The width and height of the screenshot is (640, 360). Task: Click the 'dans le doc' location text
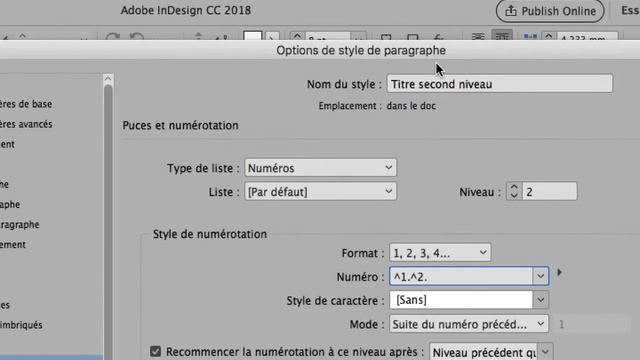411,106
